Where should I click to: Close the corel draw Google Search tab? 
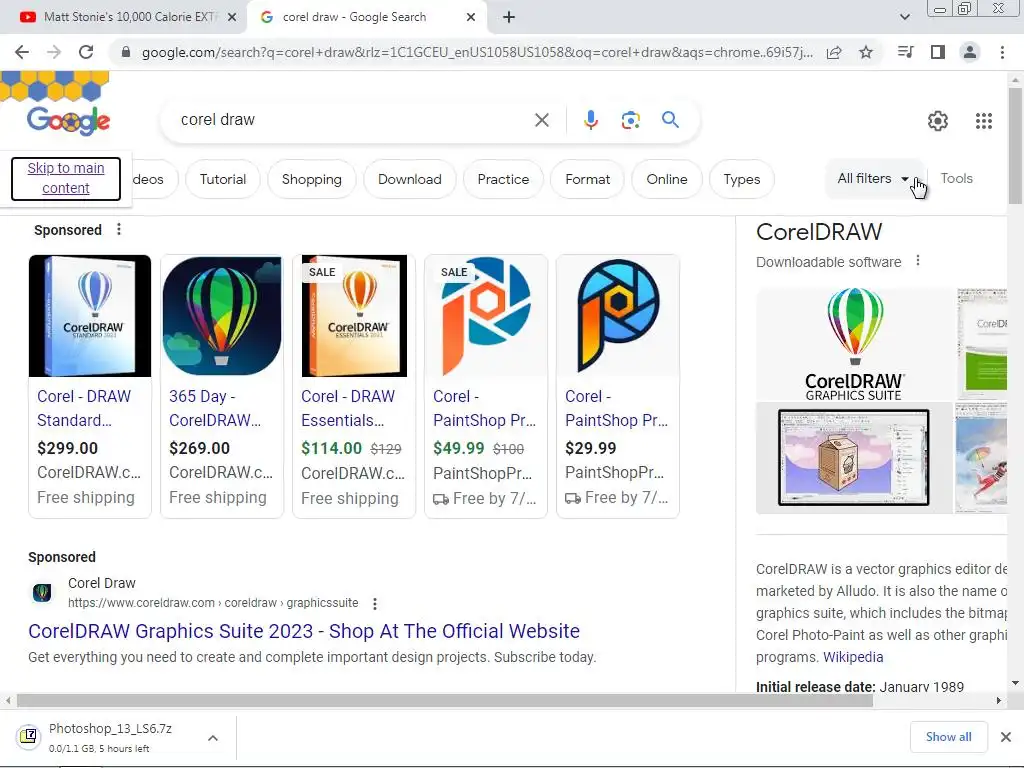[x=471, y=17]
